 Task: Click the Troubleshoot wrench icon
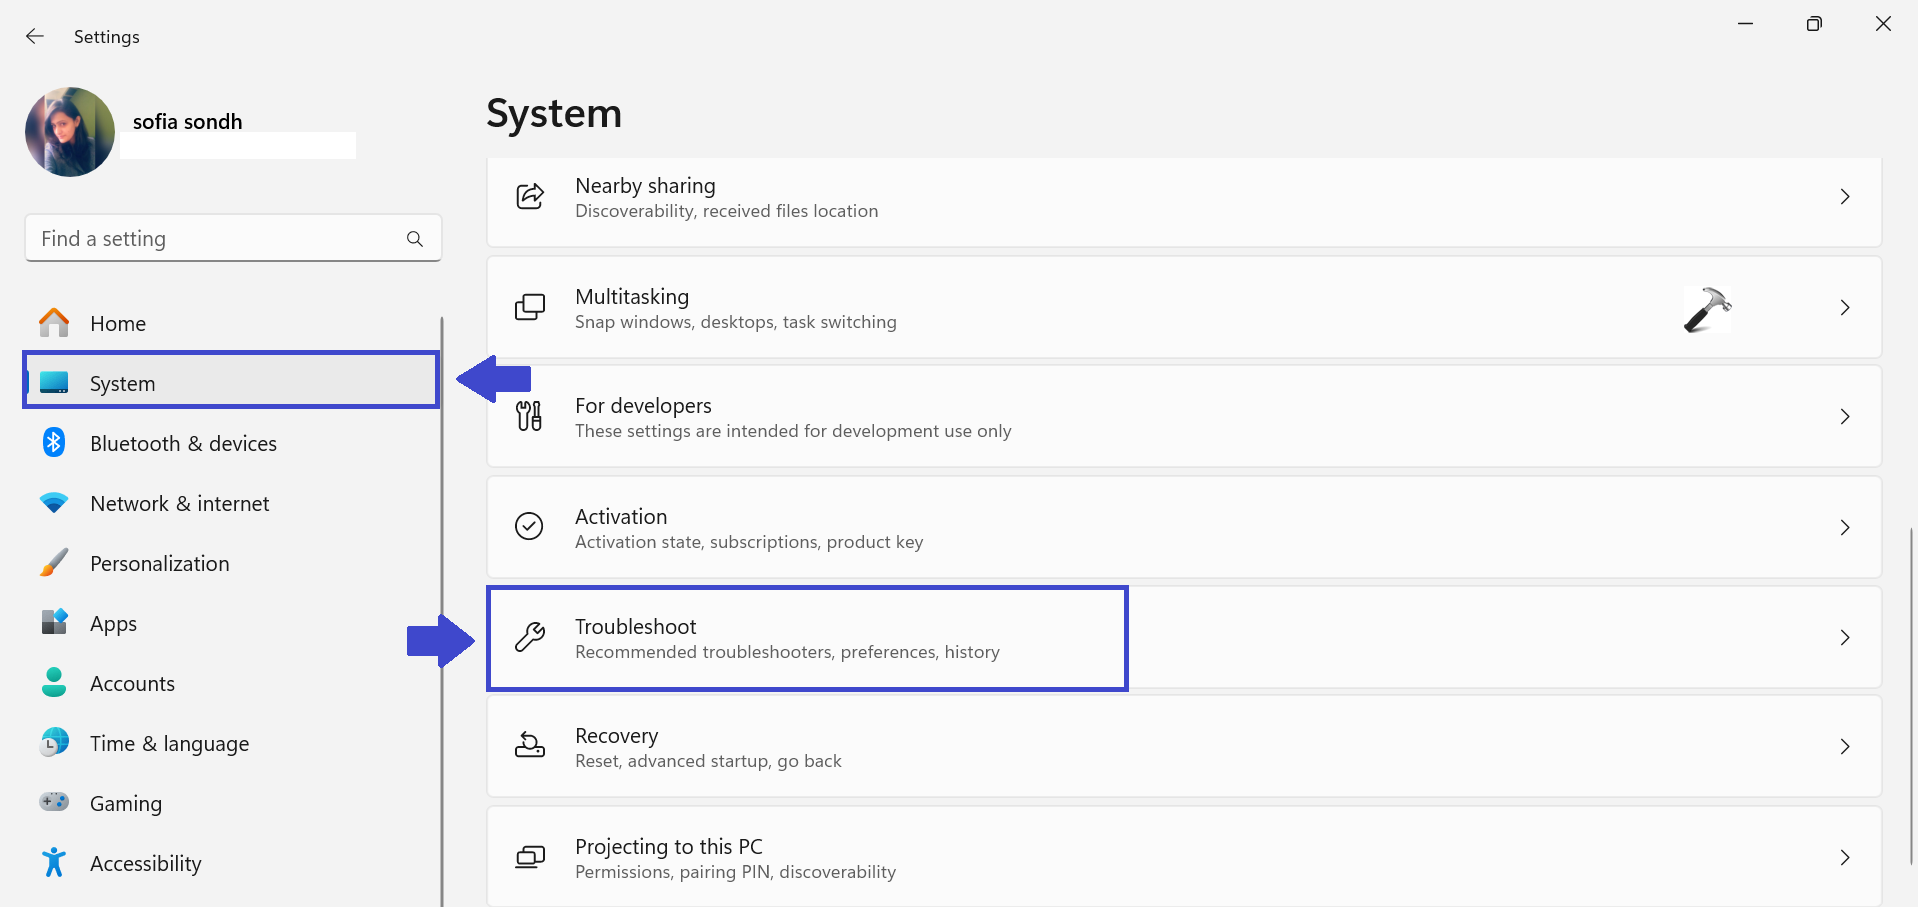tap(529, 637)
